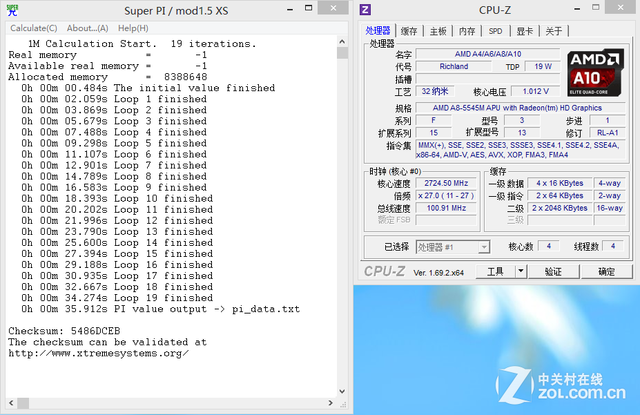Click the 'Loop 19 finished' line

[x=117, y=298]
